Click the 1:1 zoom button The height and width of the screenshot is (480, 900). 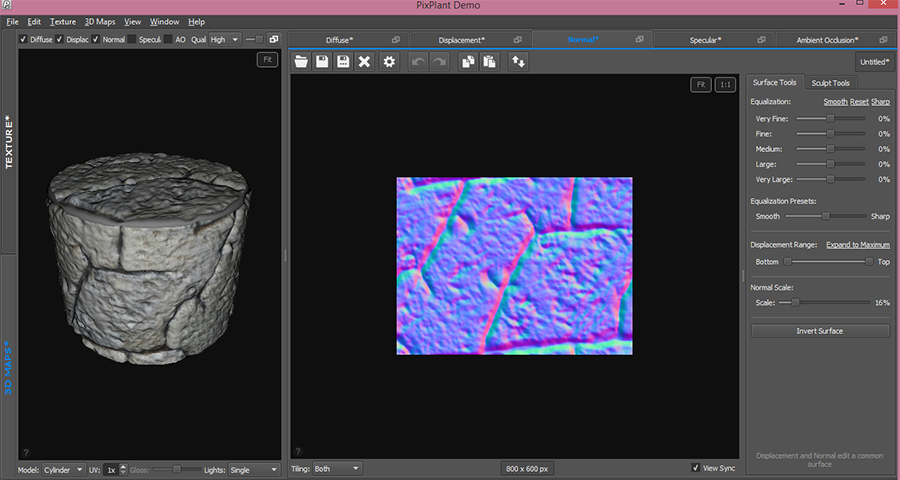click(x=727, y=85)
